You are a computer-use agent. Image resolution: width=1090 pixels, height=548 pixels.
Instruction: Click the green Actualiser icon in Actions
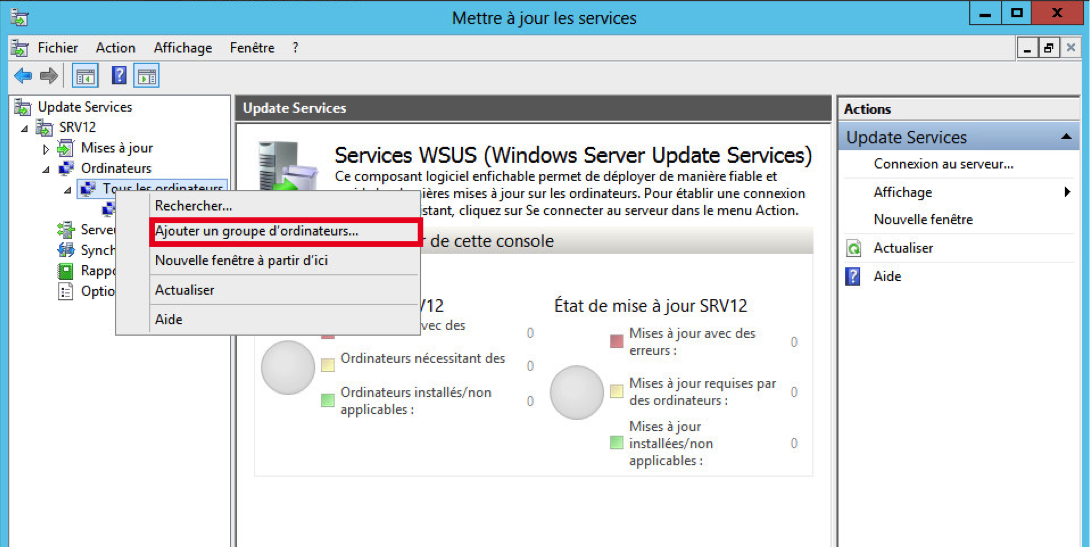[x=853, y=248]
